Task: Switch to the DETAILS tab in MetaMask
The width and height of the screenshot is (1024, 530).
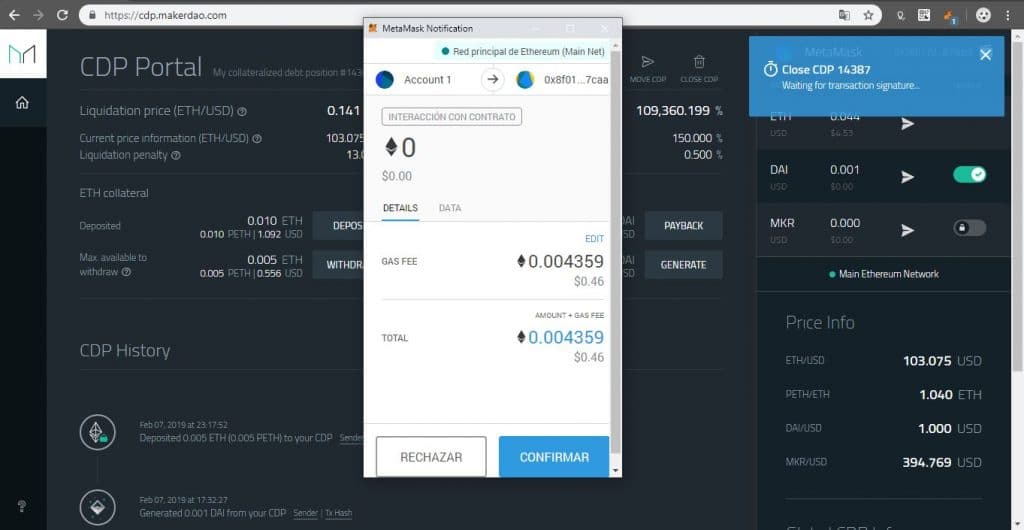Action: pos(400,208)
